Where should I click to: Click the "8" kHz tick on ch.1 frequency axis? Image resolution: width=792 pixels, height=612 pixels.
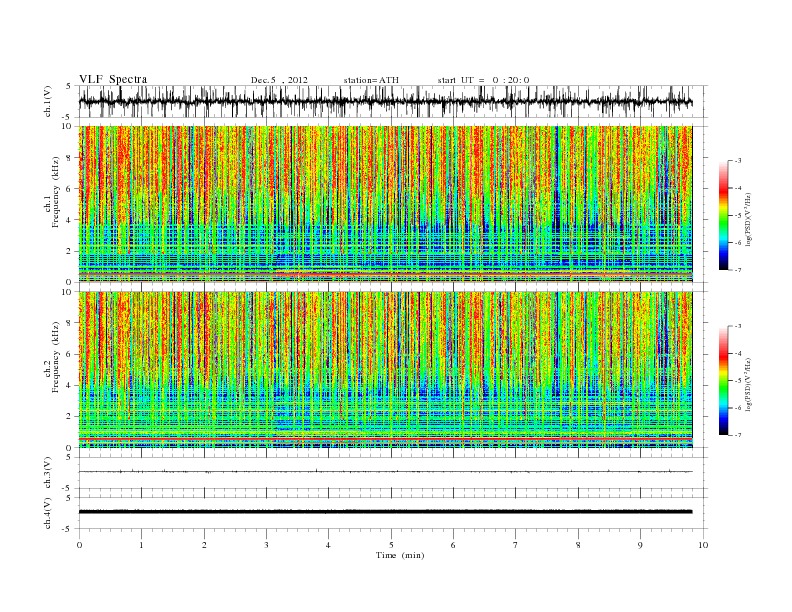coord(70,158)
